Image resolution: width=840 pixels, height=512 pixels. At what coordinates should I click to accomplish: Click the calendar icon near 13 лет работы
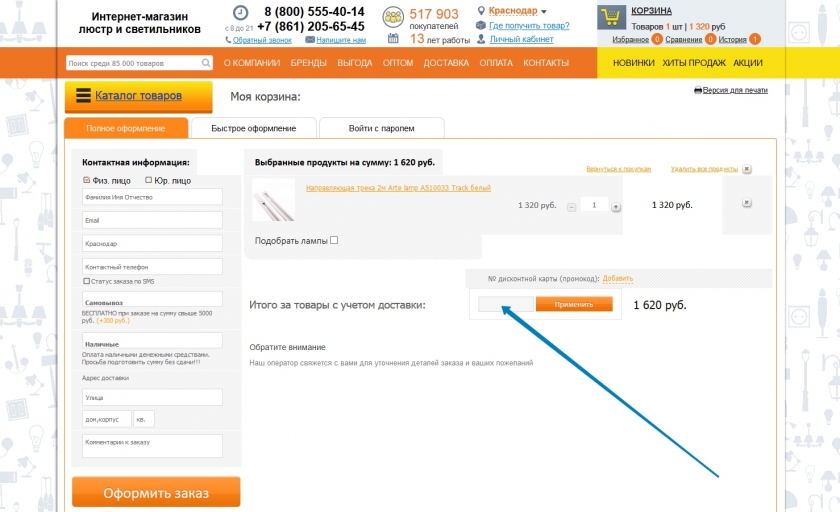tap(393, 38)
